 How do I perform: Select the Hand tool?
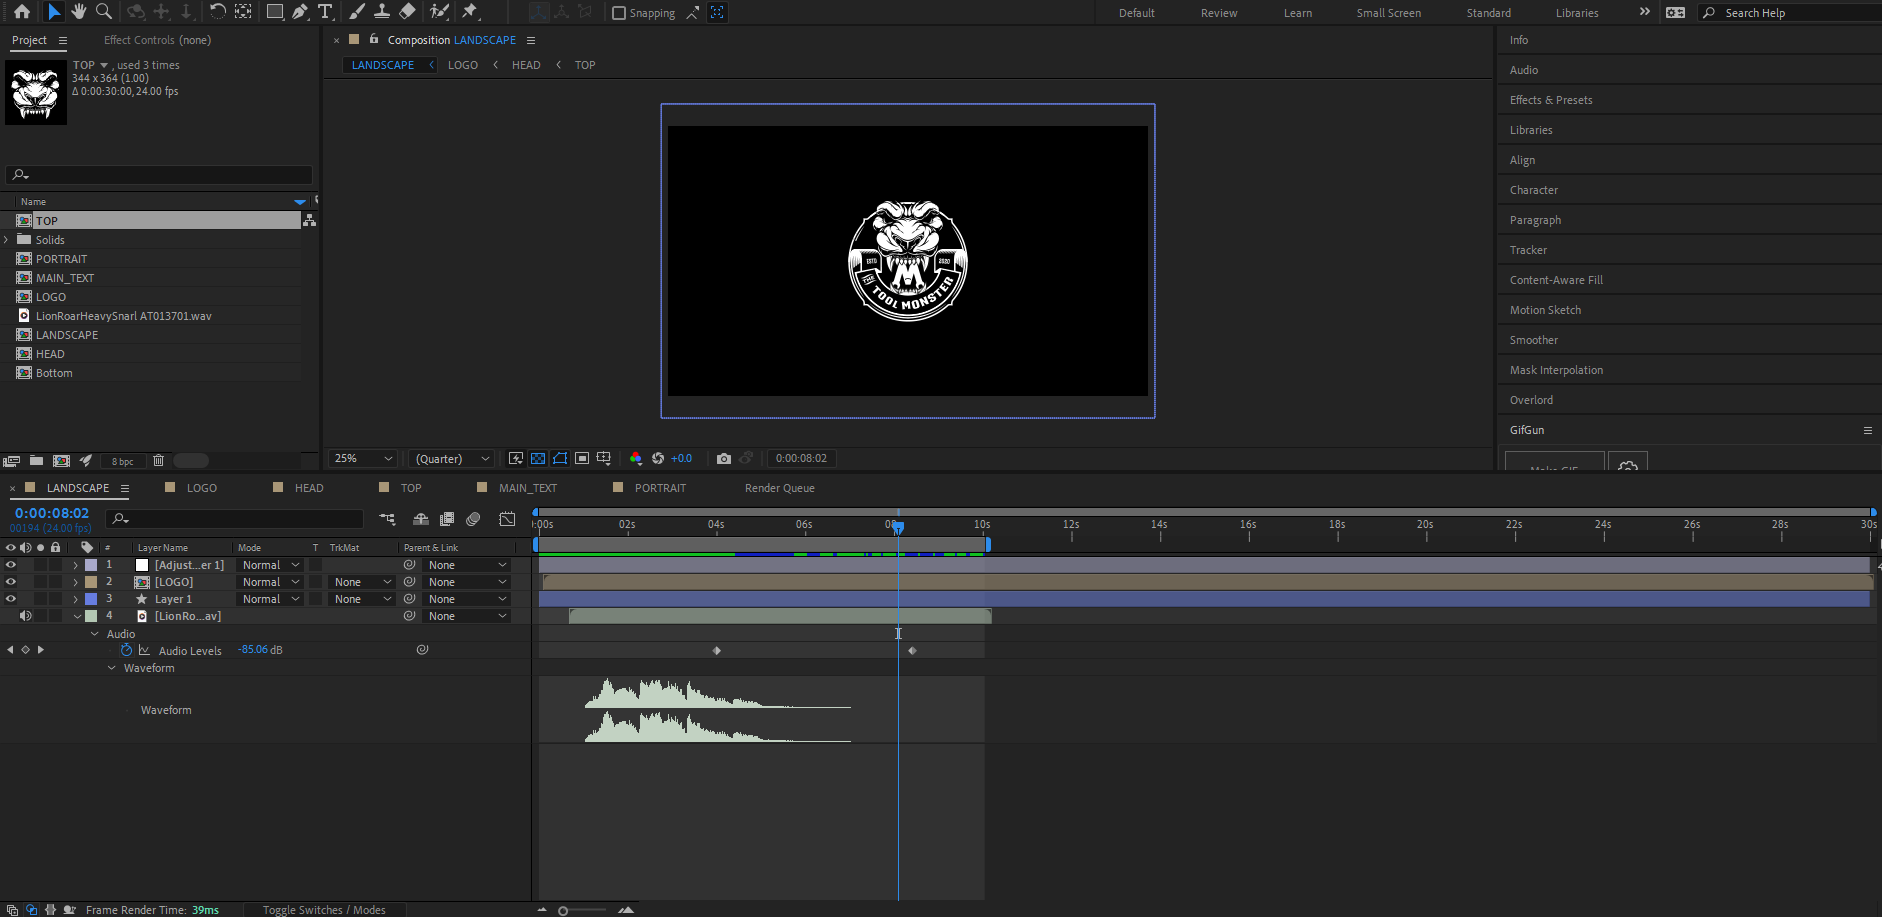tap(79, 12)
